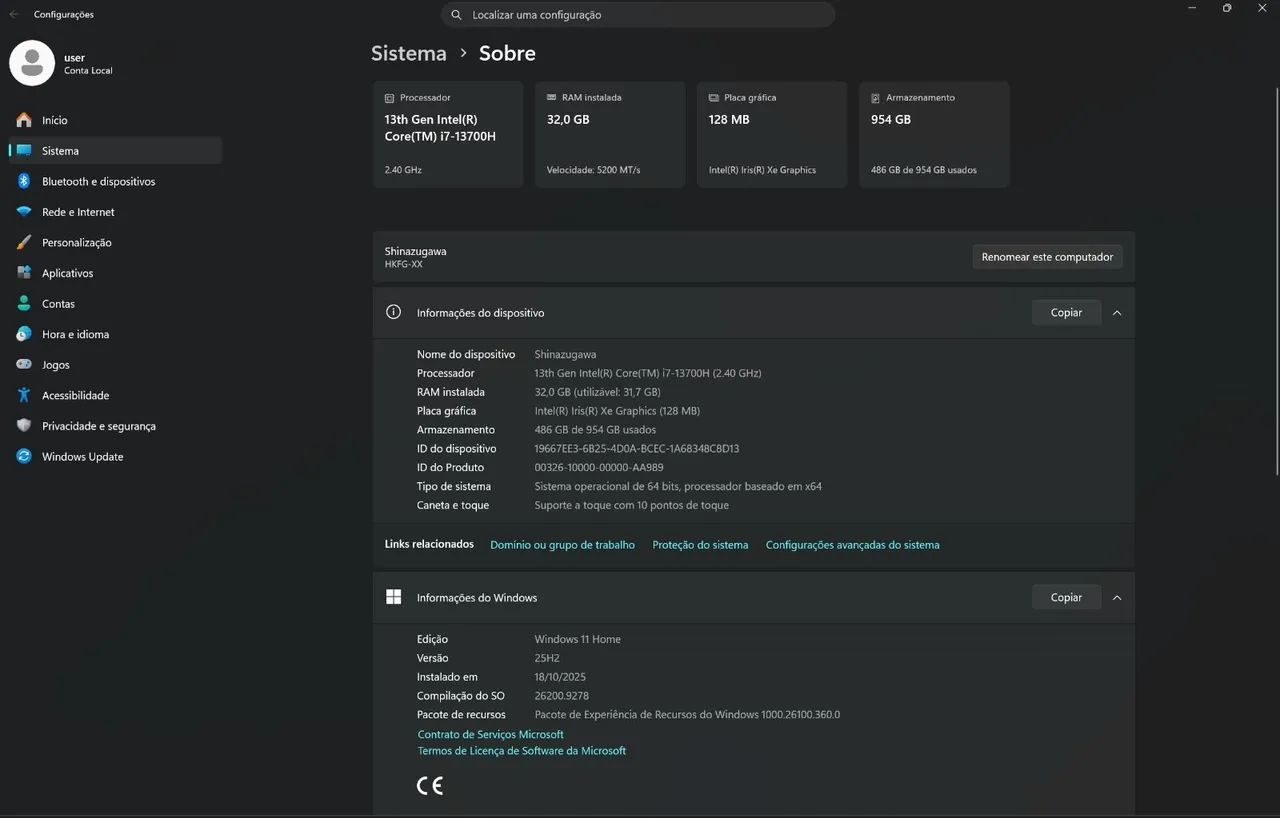Open Contas in the sidebar
This screenshot has height=818, width=1280.
115,304
